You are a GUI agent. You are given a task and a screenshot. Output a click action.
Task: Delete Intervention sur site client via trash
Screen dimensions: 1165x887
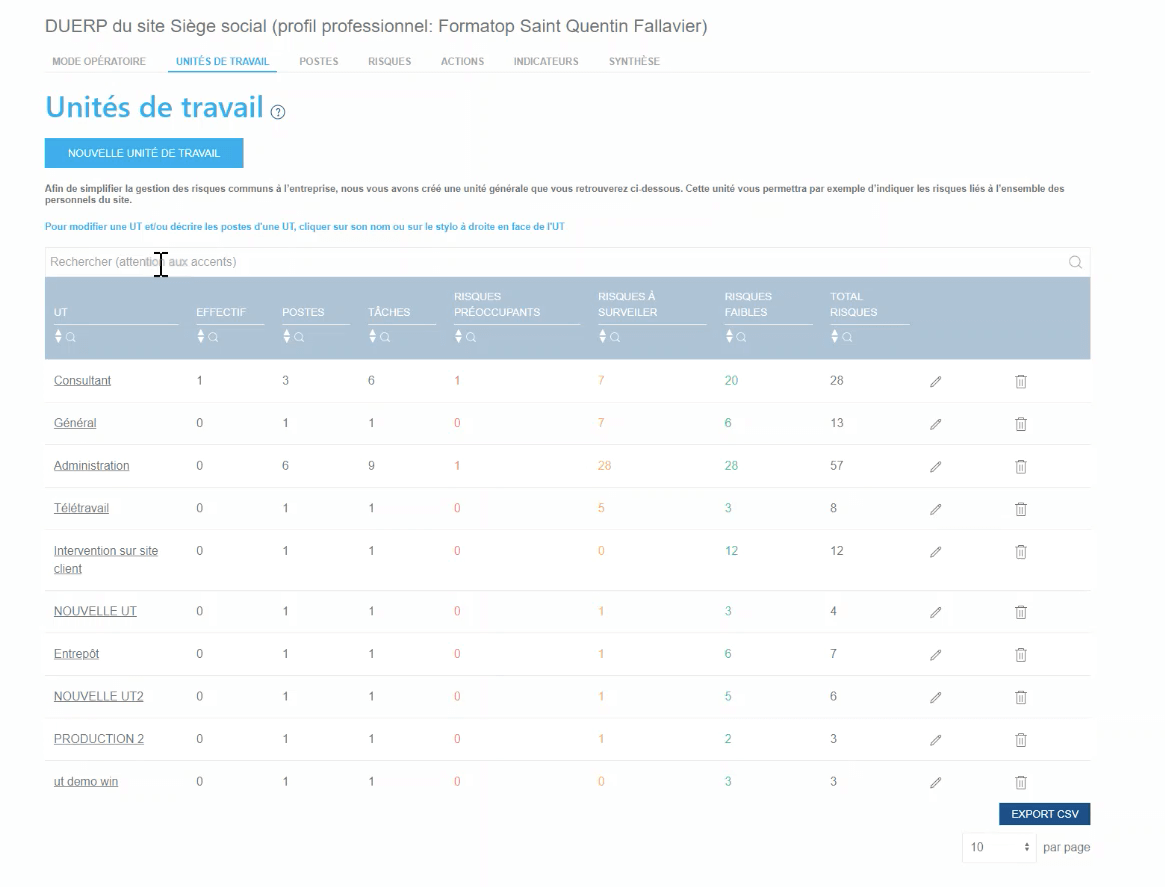coord(1021,552)
